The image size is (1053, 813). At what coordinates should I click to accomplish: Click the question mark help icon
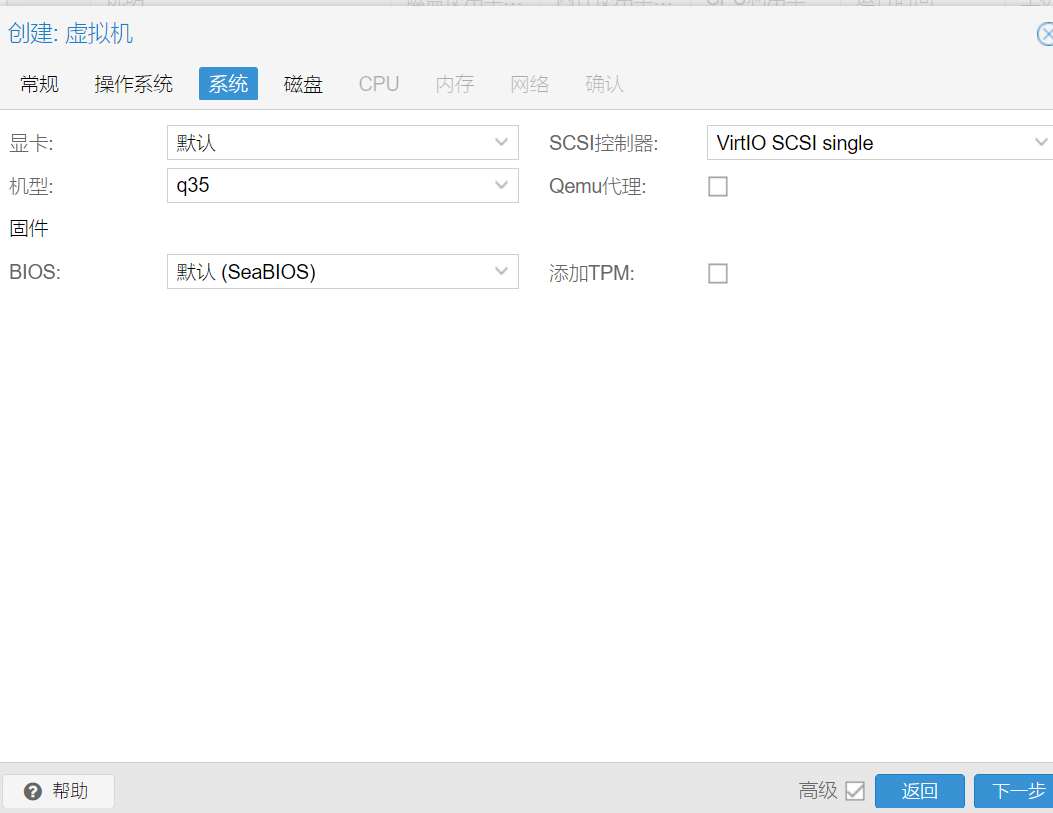[33, 792]
